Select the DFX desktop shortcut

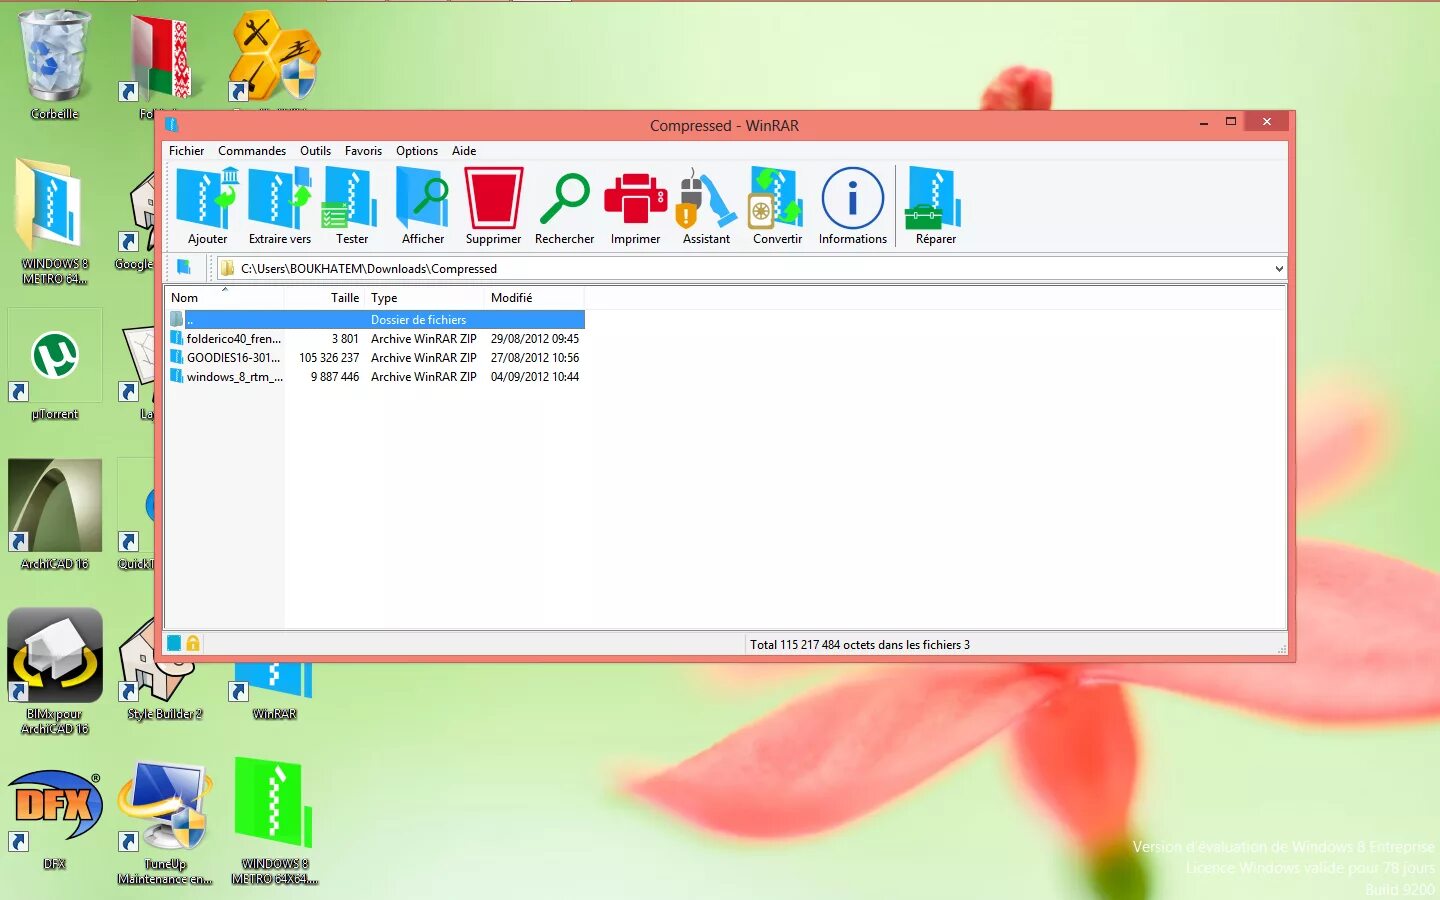tap(54, 818)
